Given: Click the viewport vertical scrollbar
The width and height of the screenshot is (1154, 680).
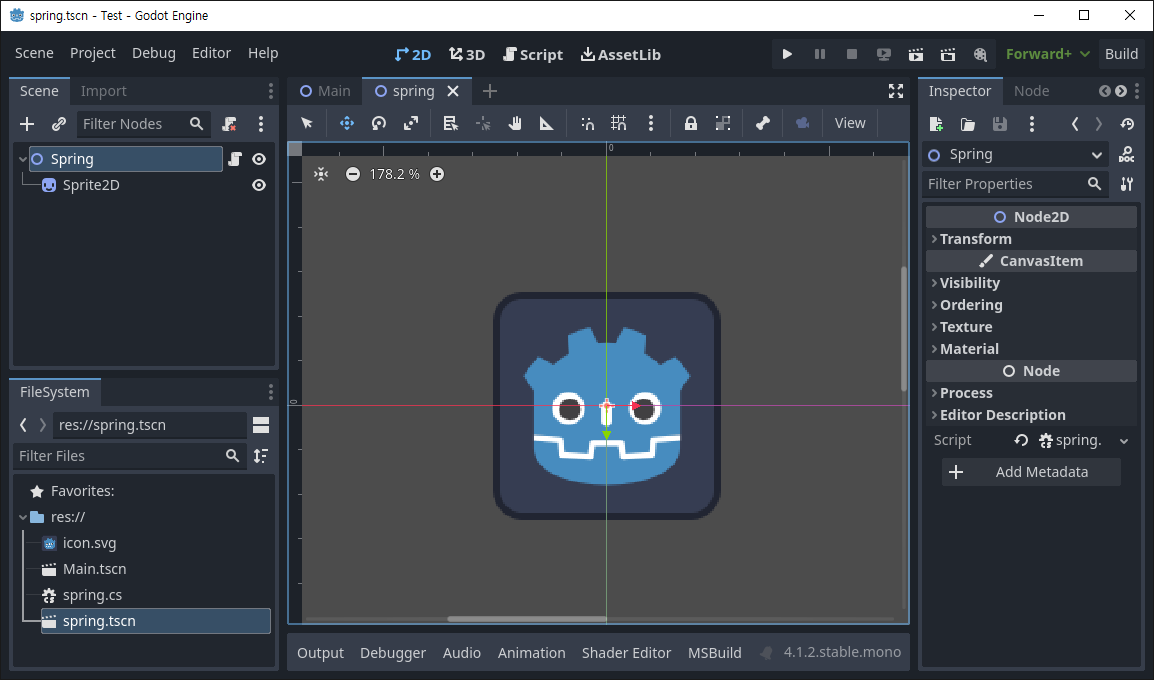Looking at the screenshot, I should pos(904,328).
